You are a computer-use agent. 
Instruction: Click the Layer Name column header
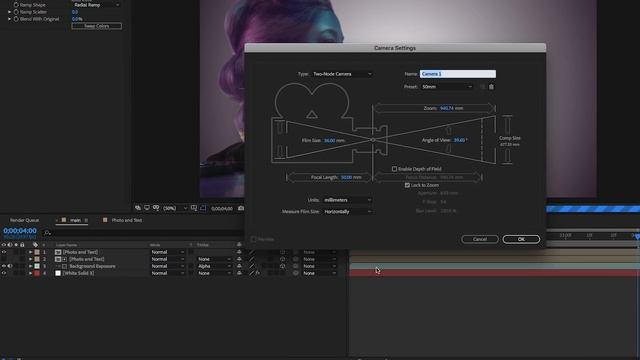66,245
